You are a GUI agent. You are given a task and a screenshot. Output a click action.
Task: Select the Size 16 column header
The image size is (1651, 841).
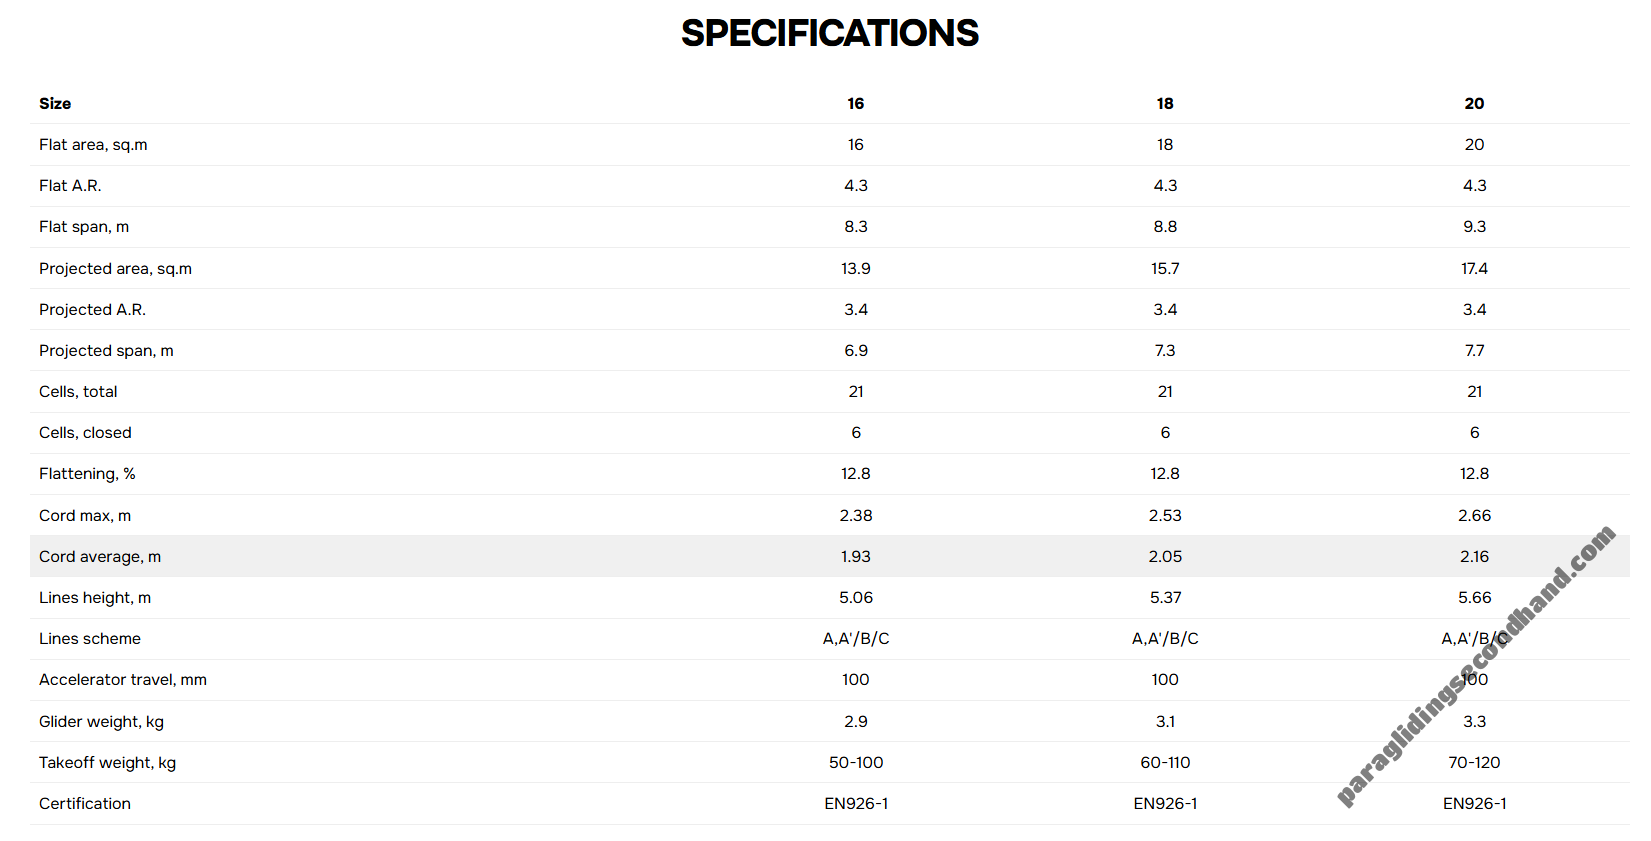(855, 103)
